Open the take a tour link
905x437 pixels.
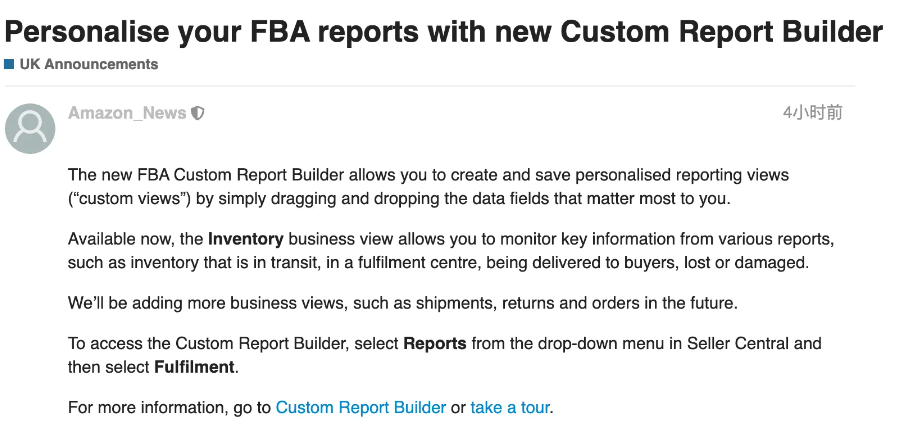[x=510, y=408]
